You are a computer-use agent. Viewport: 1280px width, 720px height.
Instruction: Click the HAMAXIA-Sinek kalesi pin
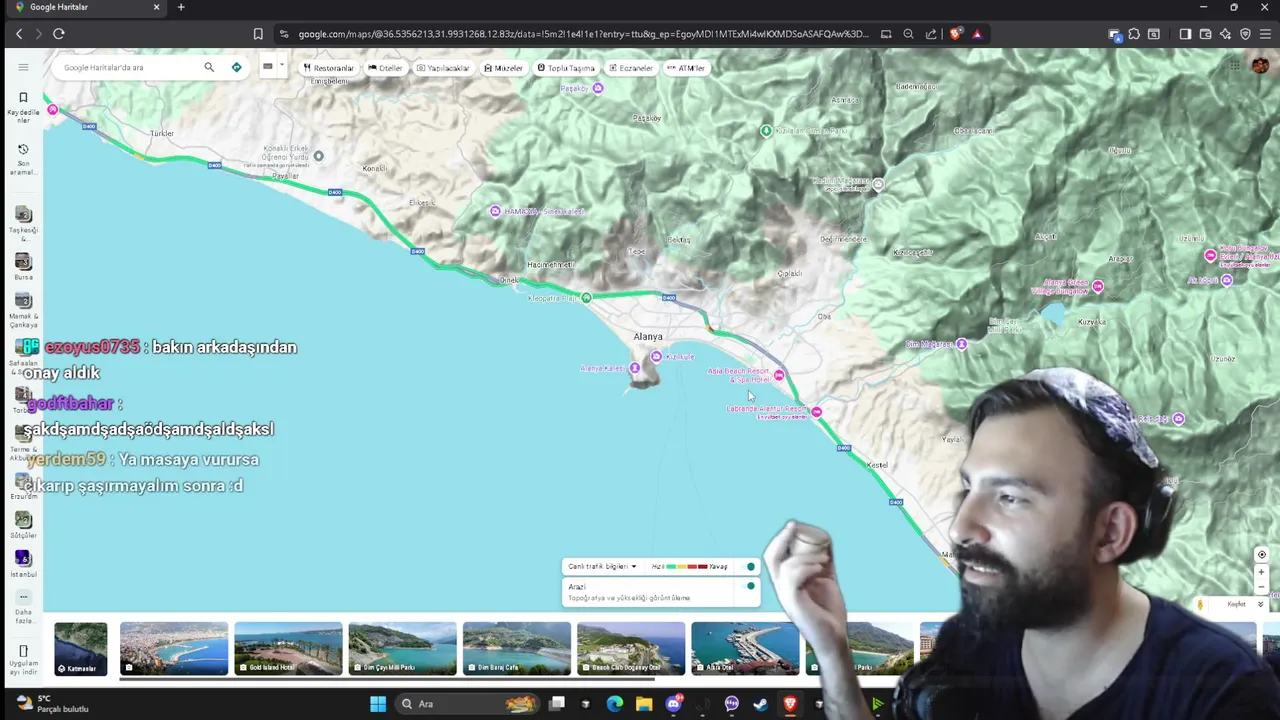tap(495, 211)
